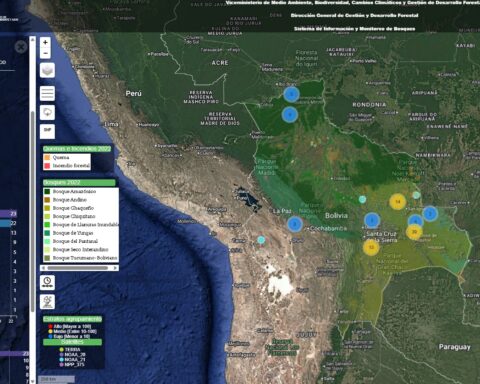Viewport: 480px width, 384px height.
Task: Click the Quemas e Incendios 2022 header
Action: tap(77, 149)
